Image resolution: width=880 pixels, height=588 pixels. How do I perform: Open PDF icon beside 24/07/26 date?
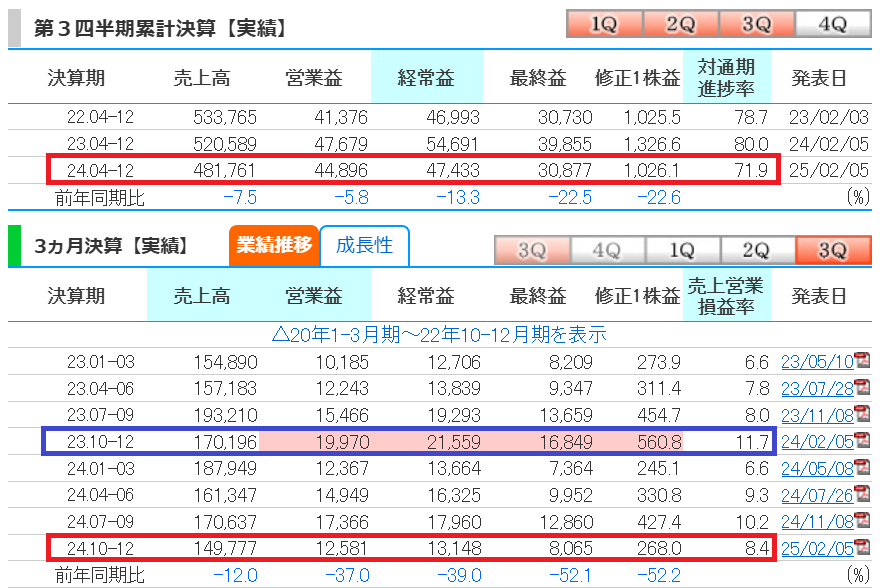pos(862,494)
